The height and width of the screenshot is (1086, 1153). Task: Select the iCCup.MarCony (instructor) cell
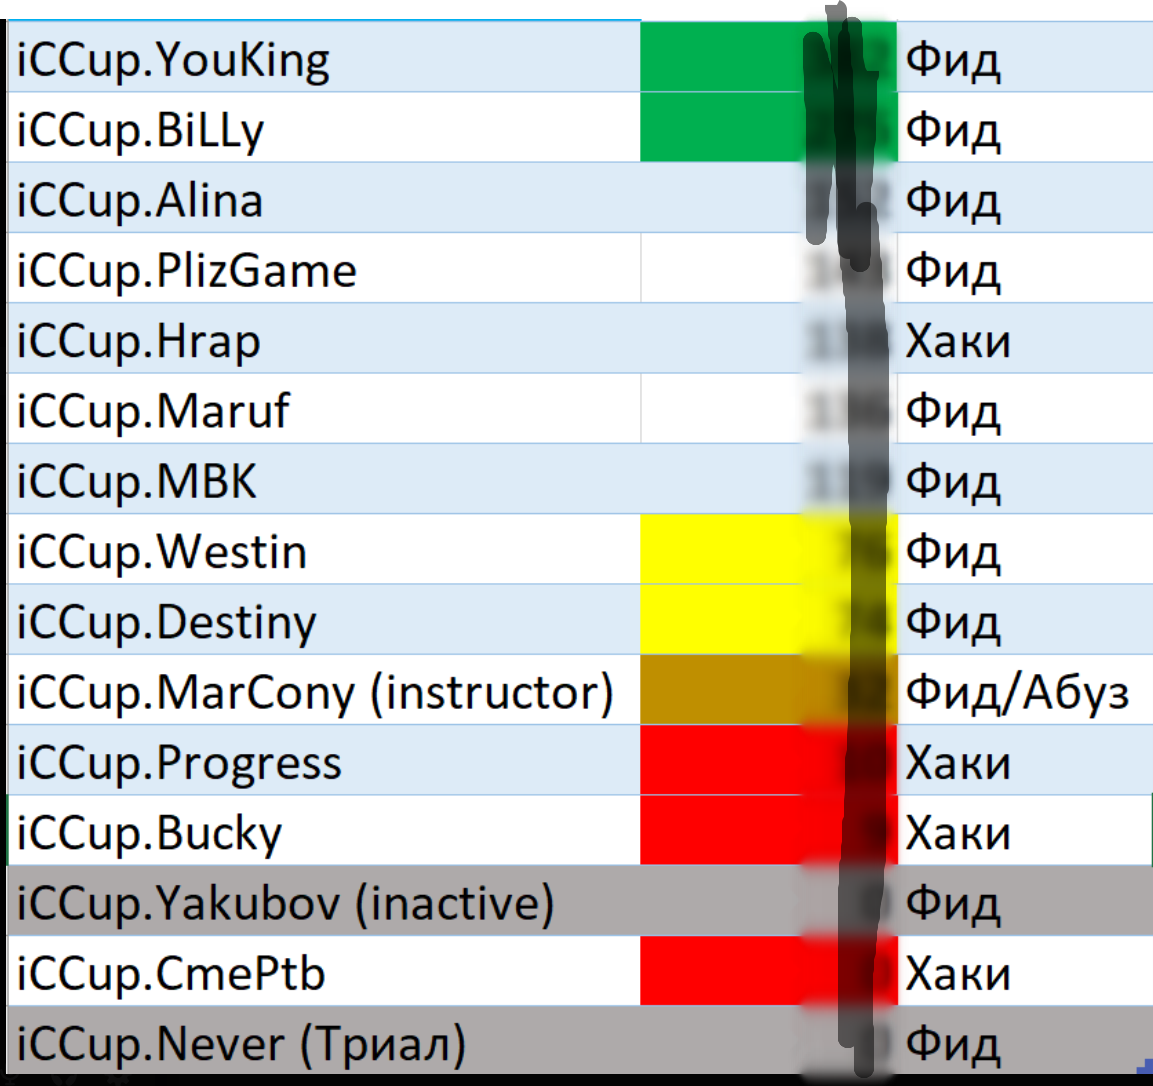[324, 690]
